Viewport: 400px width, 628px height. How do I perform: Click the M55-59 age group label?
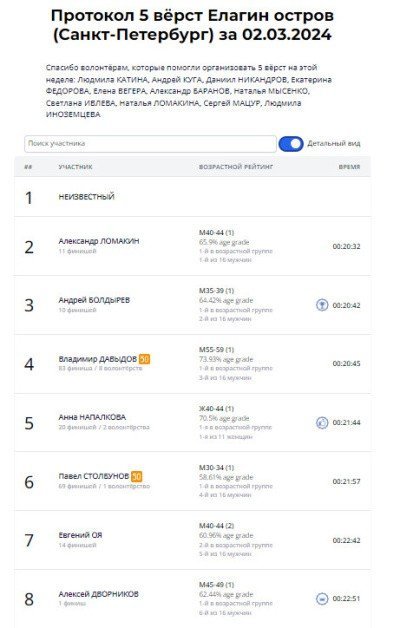tap(217, 350)
